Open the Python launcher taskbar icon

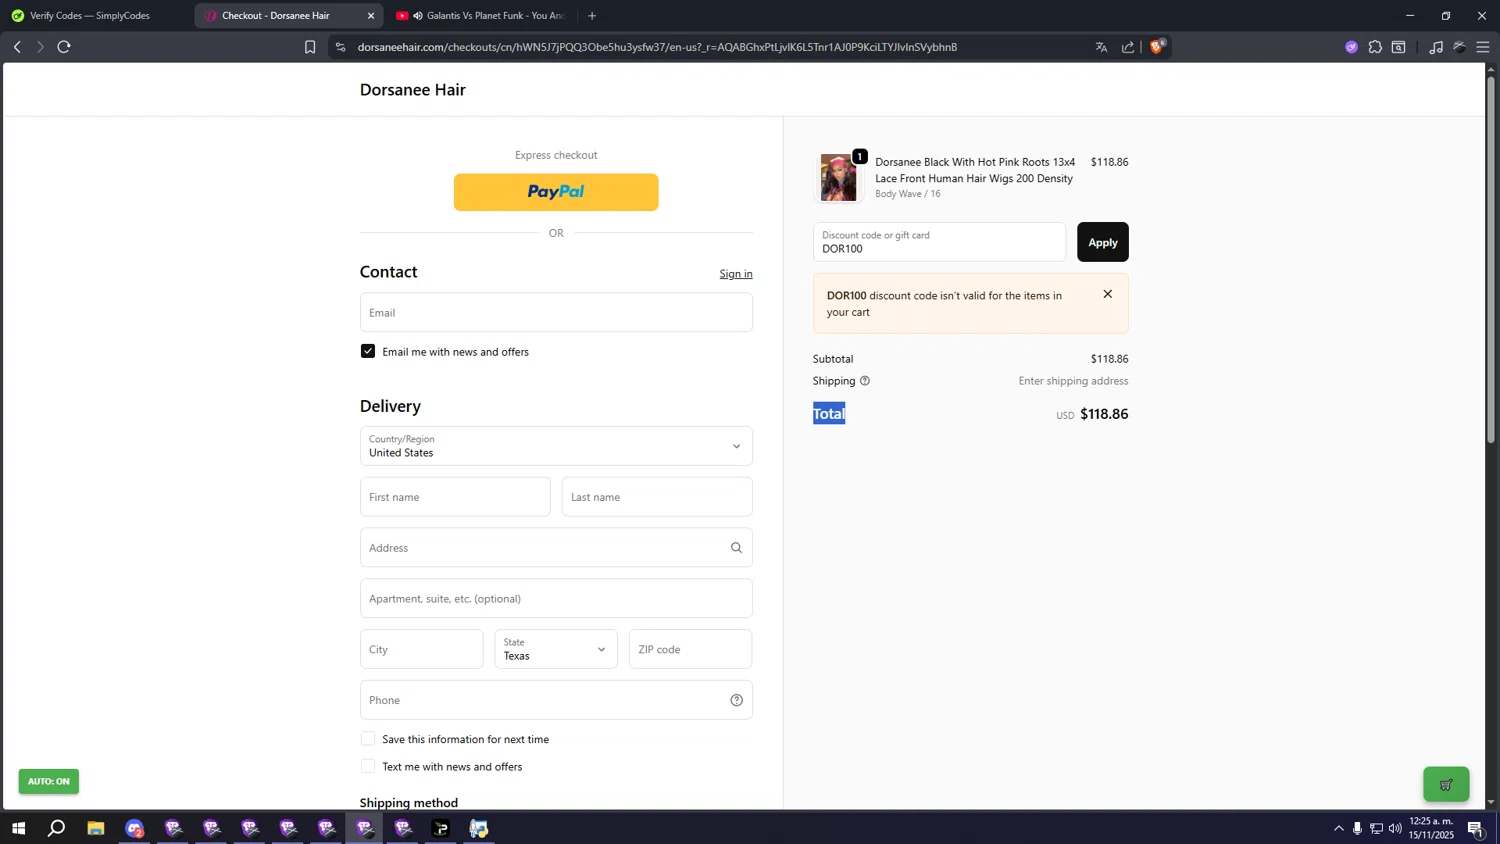pyautogui.click(x=479, y=828)
